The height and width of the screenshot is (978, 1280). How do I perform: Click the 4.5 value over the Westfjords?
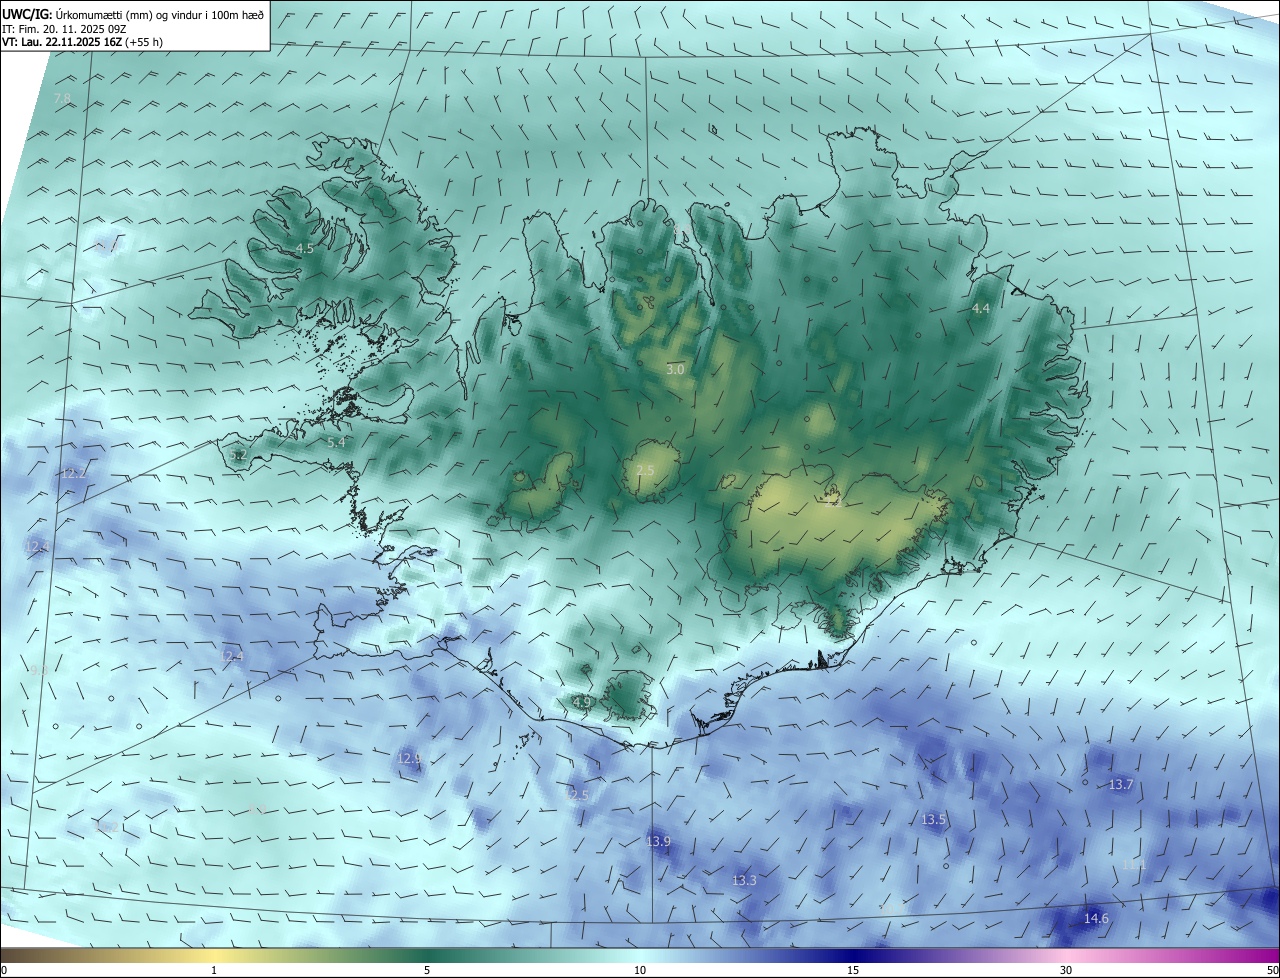(305, 248)
